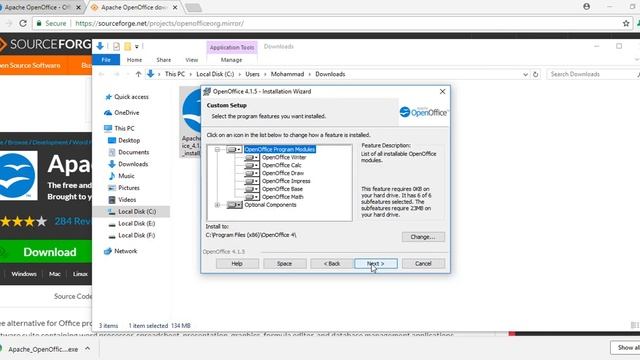Click the Search Downloads field
Image resolution: width=640 pixels, height=360 pixels.
[x=591, y=74]
